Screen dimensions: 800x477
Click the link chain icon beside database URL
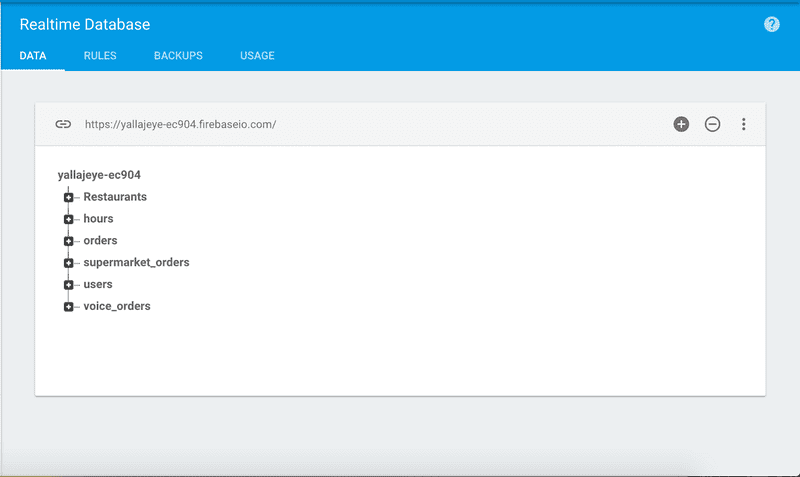coord(63,124)
